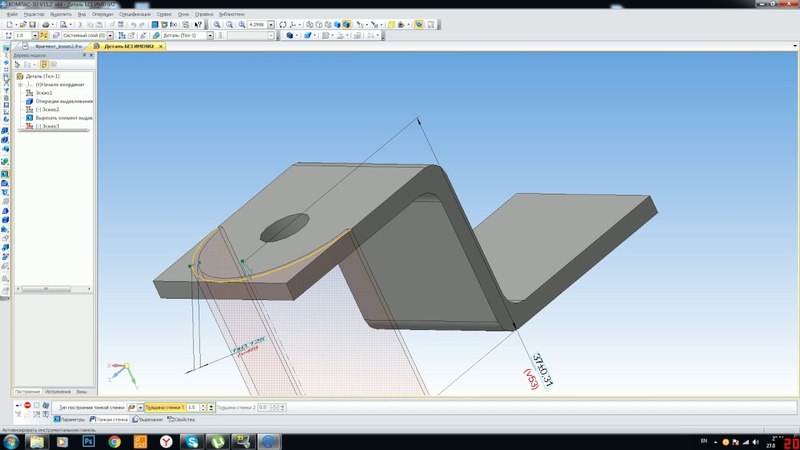
Task: Switch to the Исполнения tab below model tree
Action: pos(57,390)
